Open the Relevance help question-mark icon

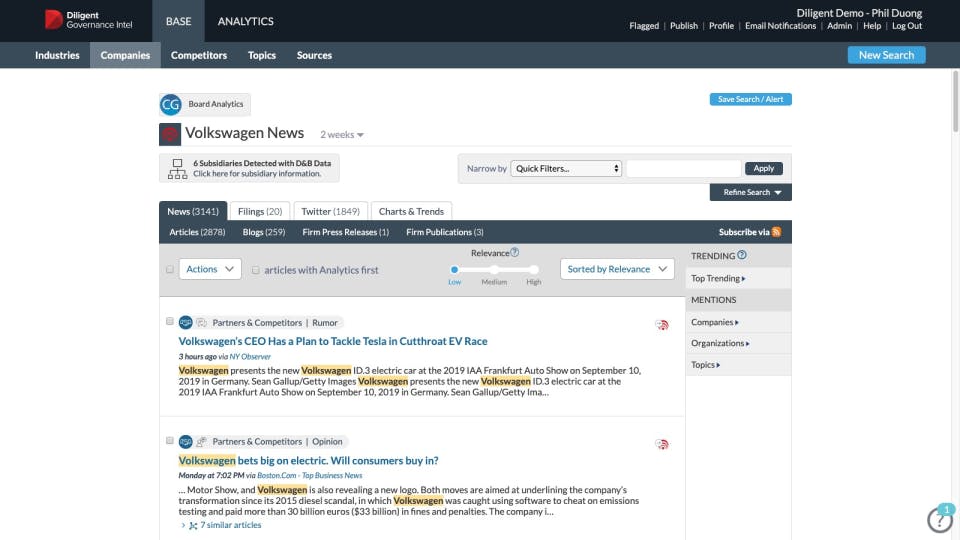[x=514, y=252]
